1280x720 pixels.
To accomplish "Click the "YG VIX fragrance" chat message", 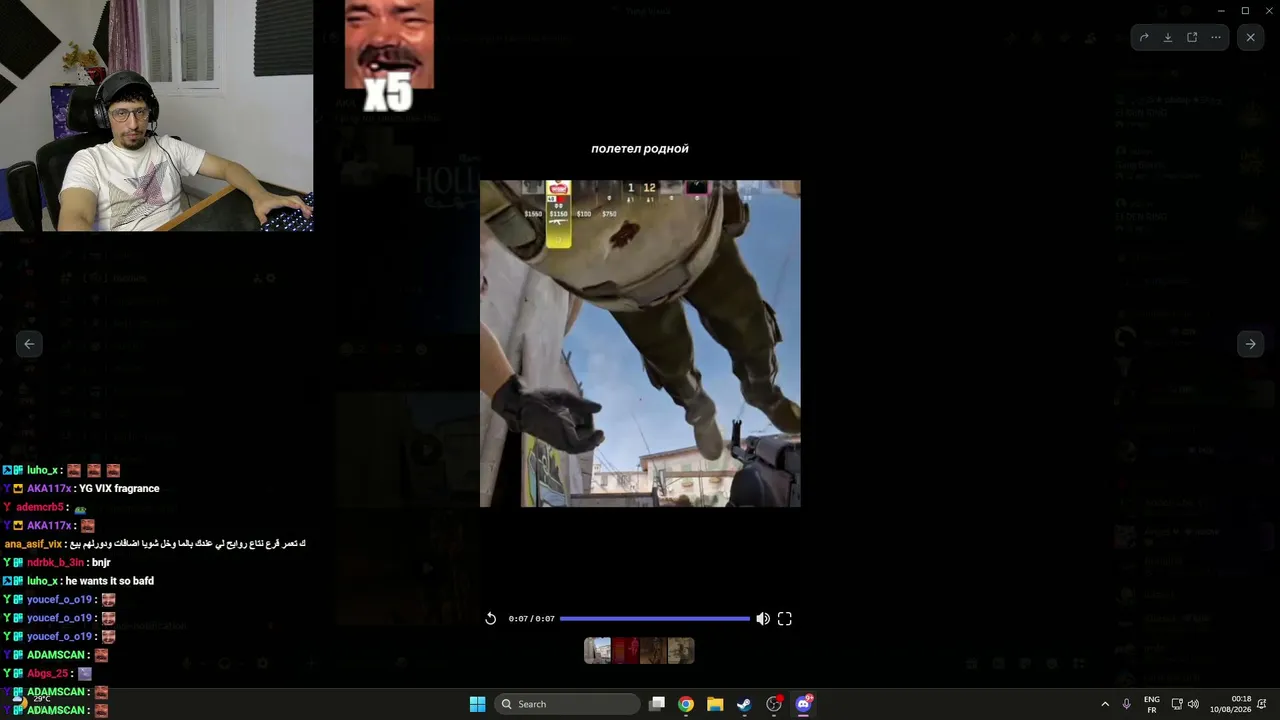I will coord(119,489).
